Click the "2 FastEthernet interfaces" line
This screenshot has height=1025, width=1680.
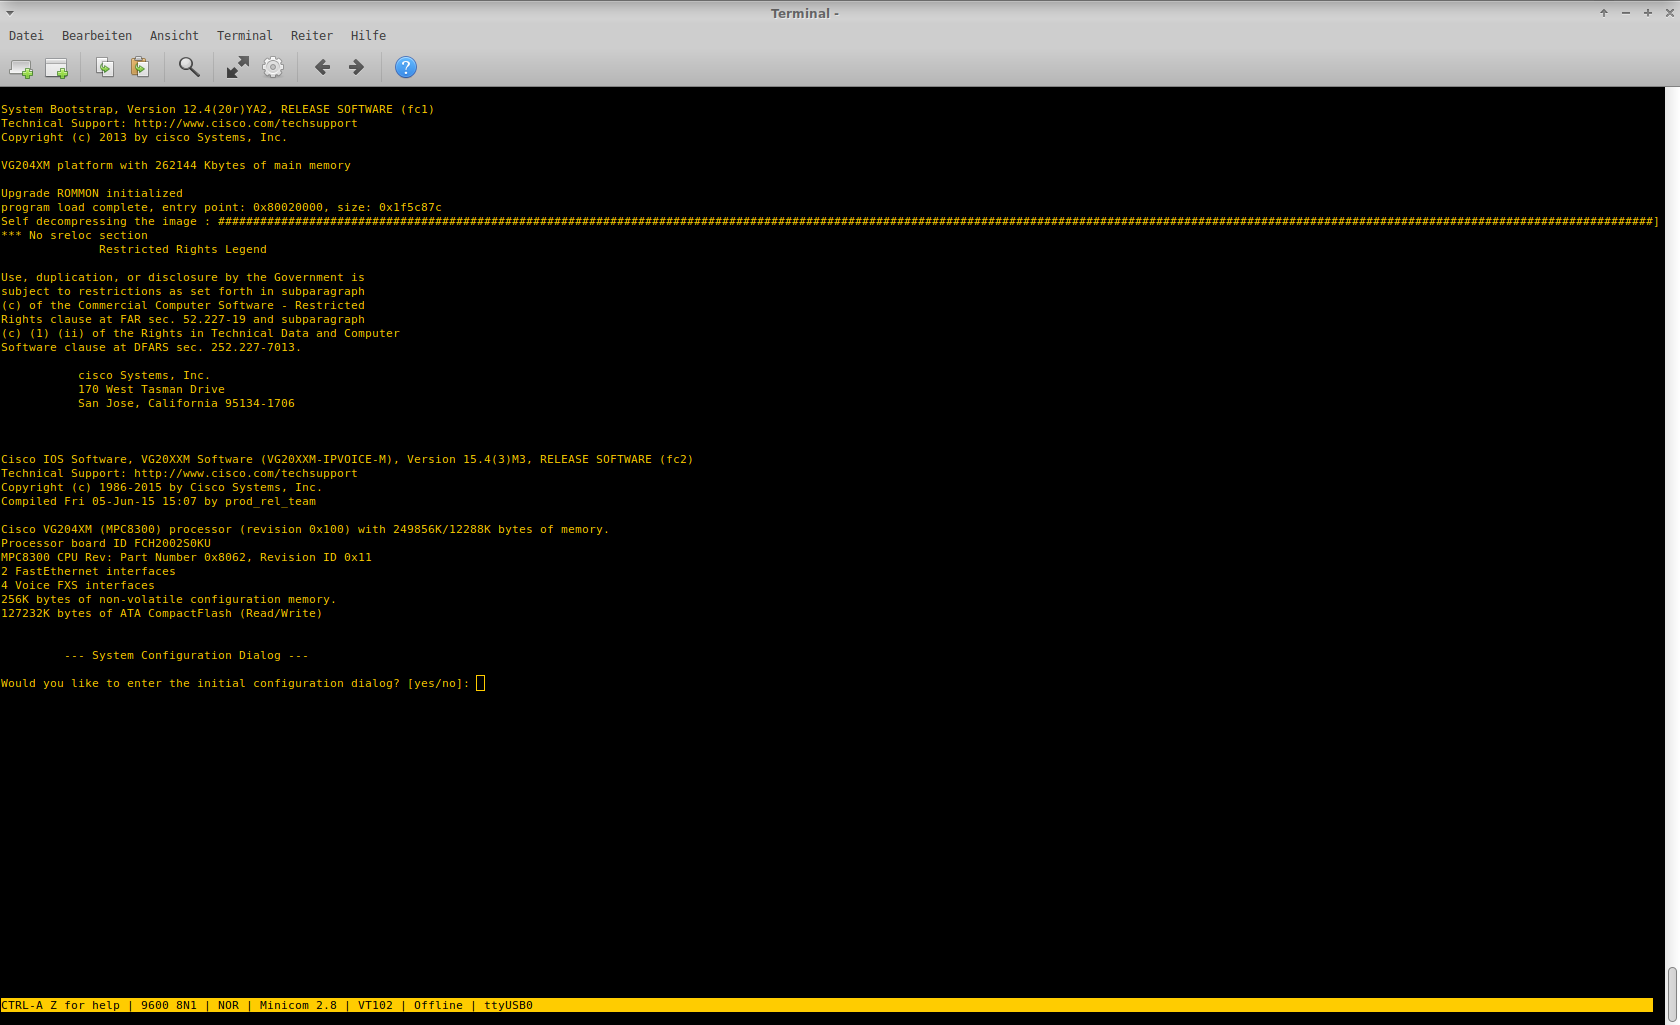tap(88, 572)
